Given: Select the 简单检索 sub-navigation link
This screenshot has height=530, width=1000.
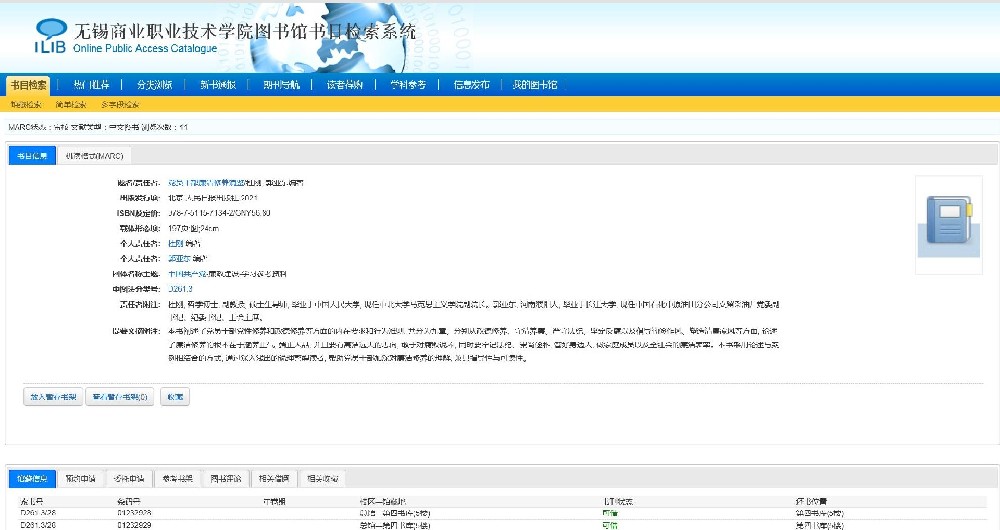Looking at the screenshot, I should click(x=71, y=104).
